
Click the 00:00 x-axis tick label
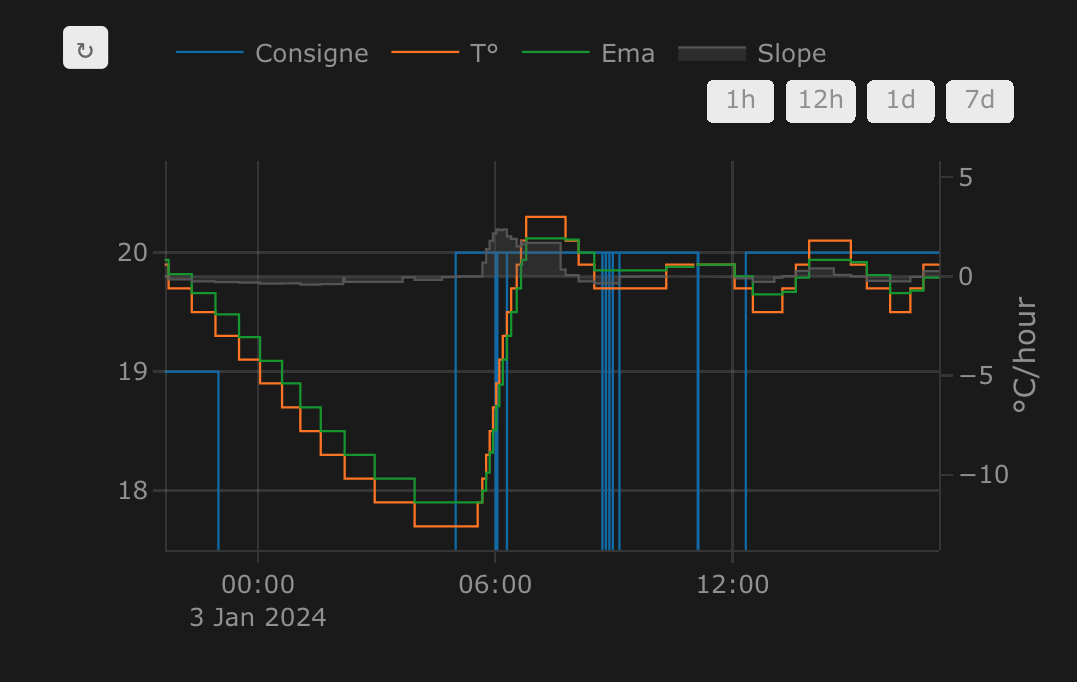pos(258,584)
